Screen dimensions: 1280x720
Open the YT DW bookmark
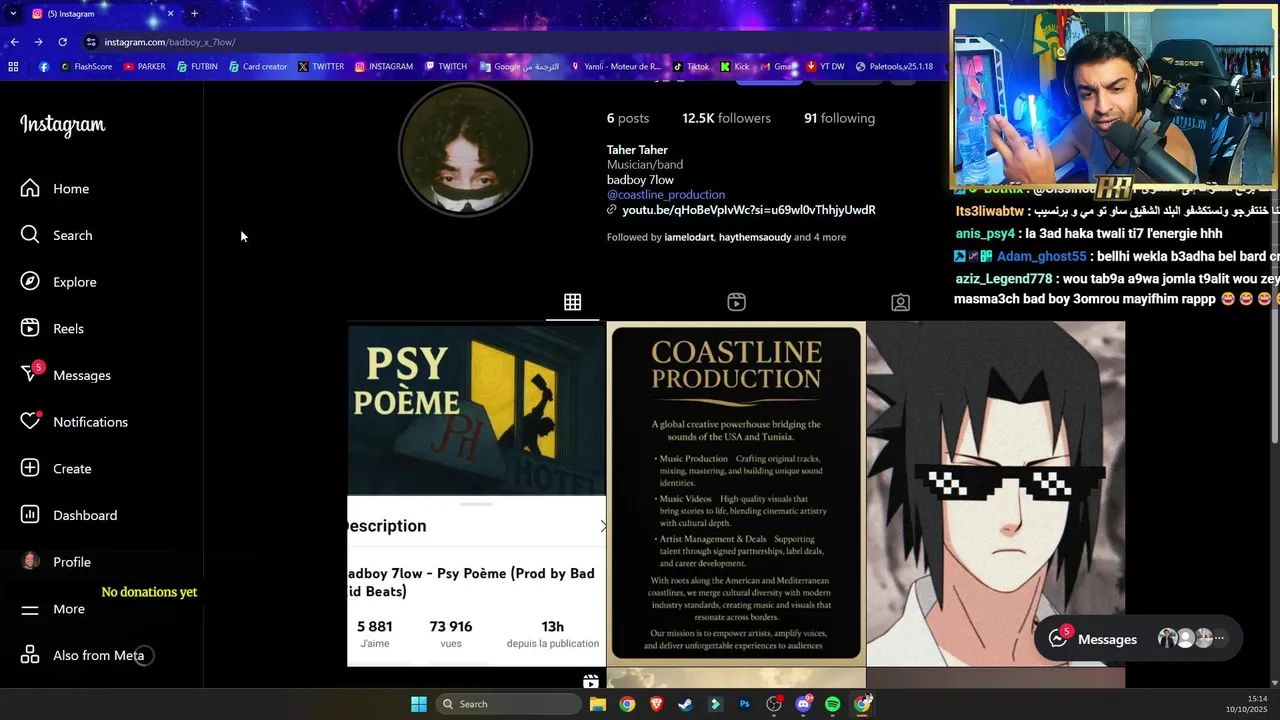(x=825, y=67)
